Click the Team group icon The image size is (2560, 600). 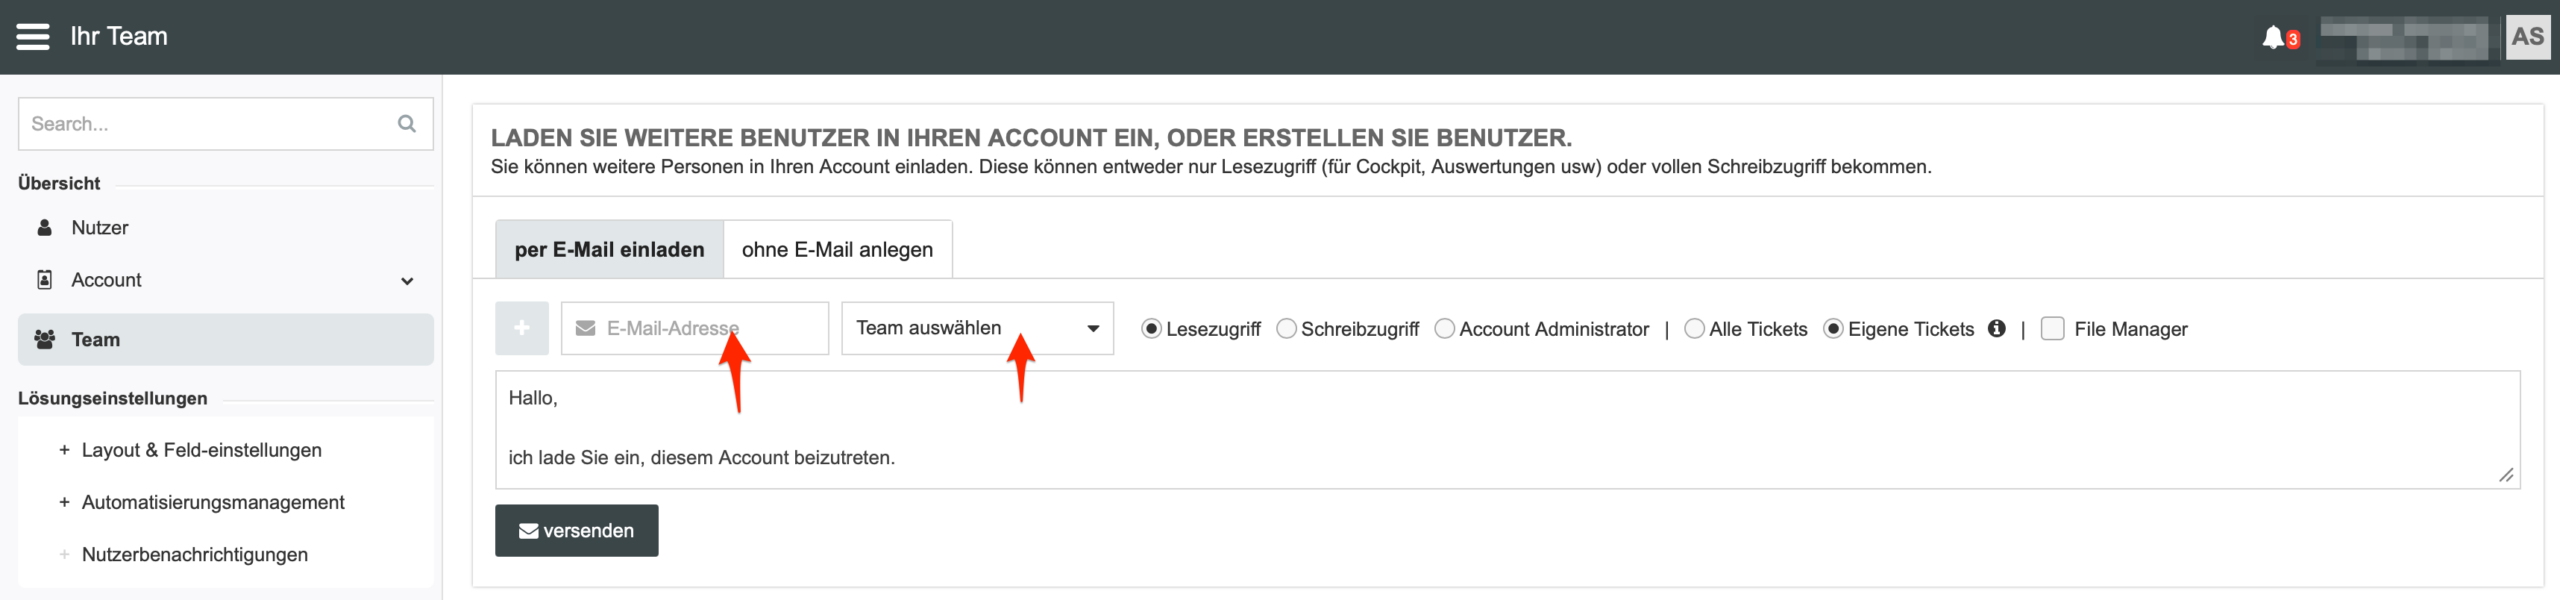click(x=44, y=340)
